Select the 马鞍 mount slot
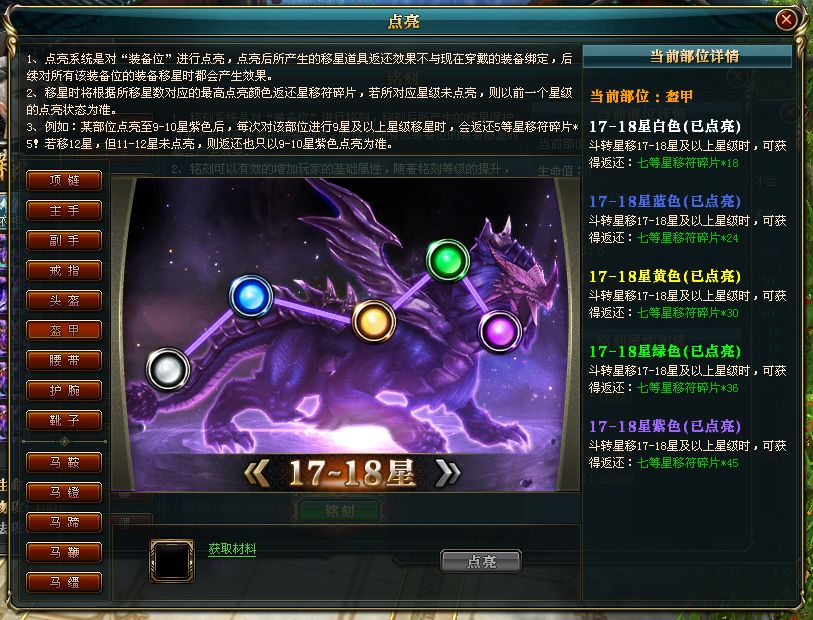813x620 pixels. 64,462
